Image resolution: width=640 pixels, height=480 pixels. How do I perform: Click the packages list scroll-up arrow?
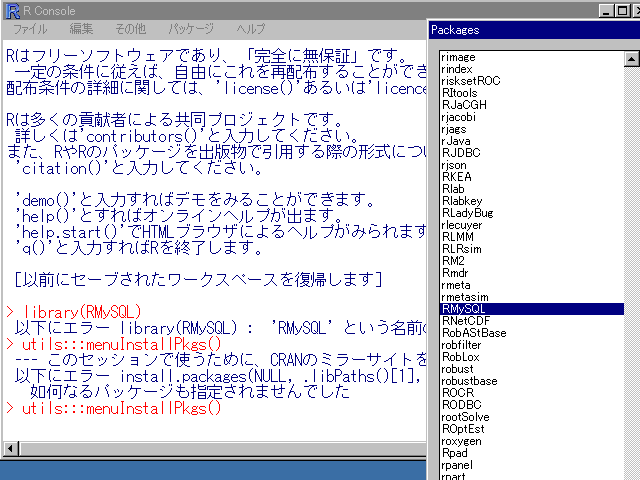pyautogui.click(x=631, y=59)
